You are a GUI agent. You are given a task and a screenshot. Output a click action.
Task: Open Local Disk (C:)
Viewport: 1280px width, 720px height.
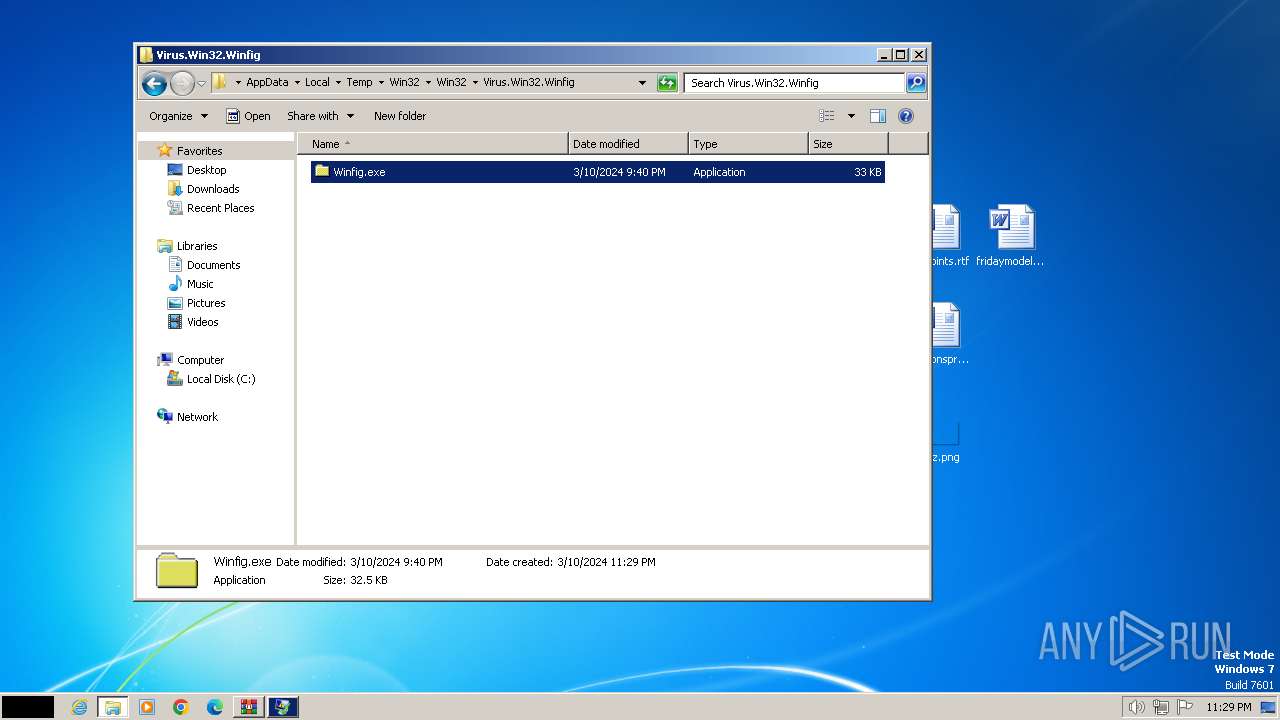pyautogui.click(x=221, y=379)
